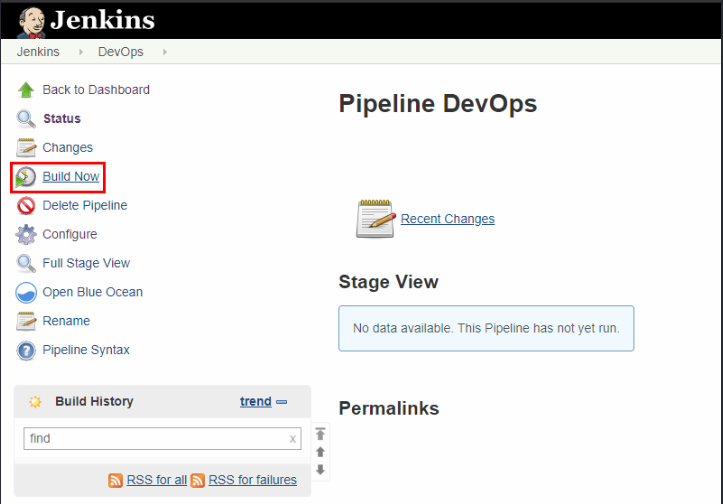Expand the arrow after Jenkins breadcrumb

(81, 52)
